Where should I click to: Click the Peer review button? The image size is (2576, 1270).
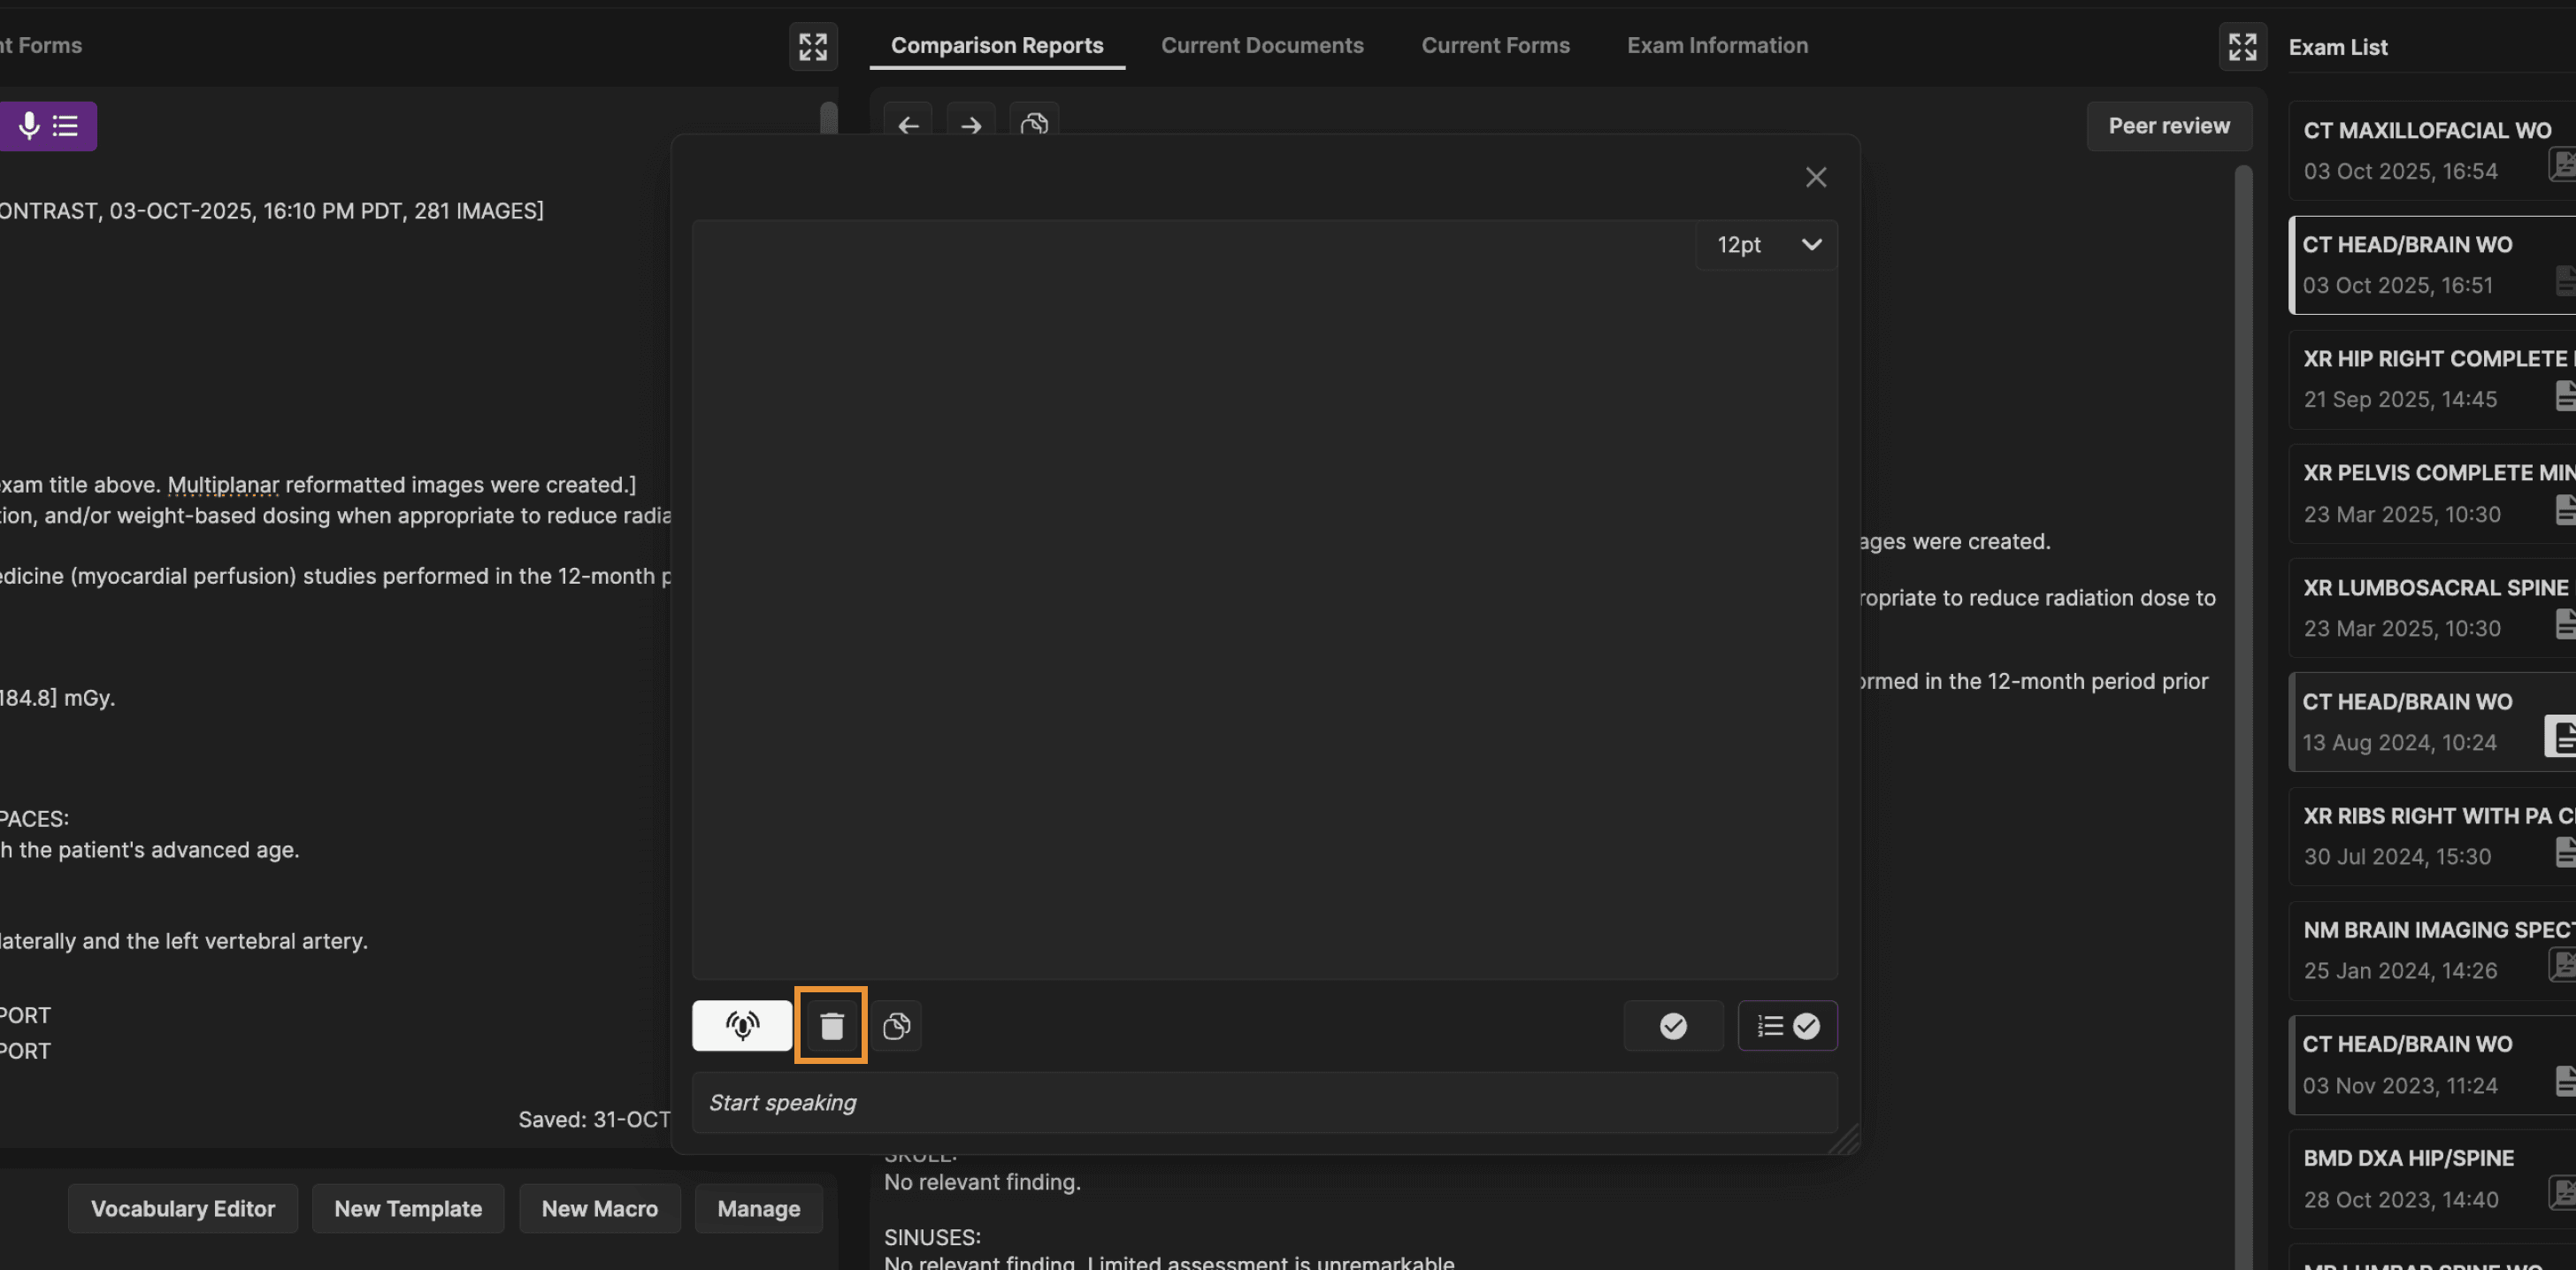pyautogui.click(x=2168, y=125)
